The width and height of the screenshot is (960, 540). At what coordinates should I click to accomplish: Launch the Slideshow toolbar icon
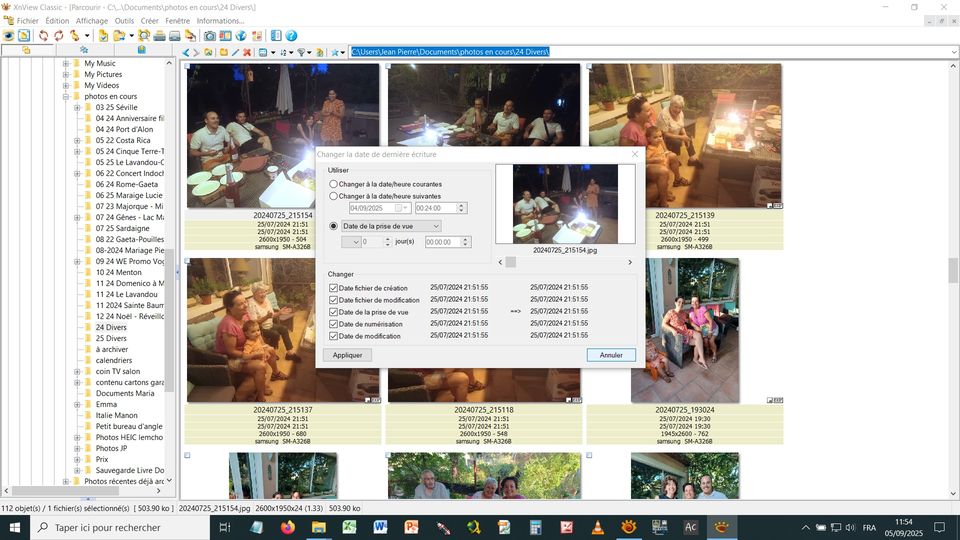click(225, 36)
